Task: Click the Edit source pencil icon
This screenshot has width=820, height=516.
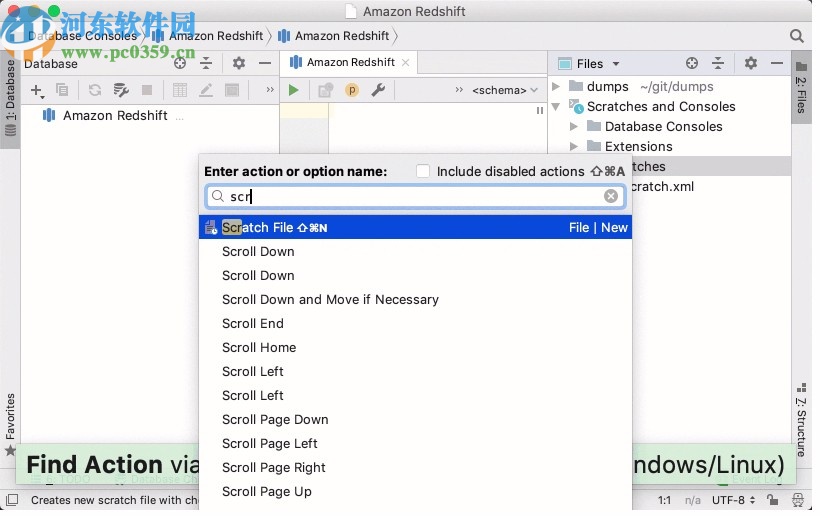Action: tap(206, 90)
